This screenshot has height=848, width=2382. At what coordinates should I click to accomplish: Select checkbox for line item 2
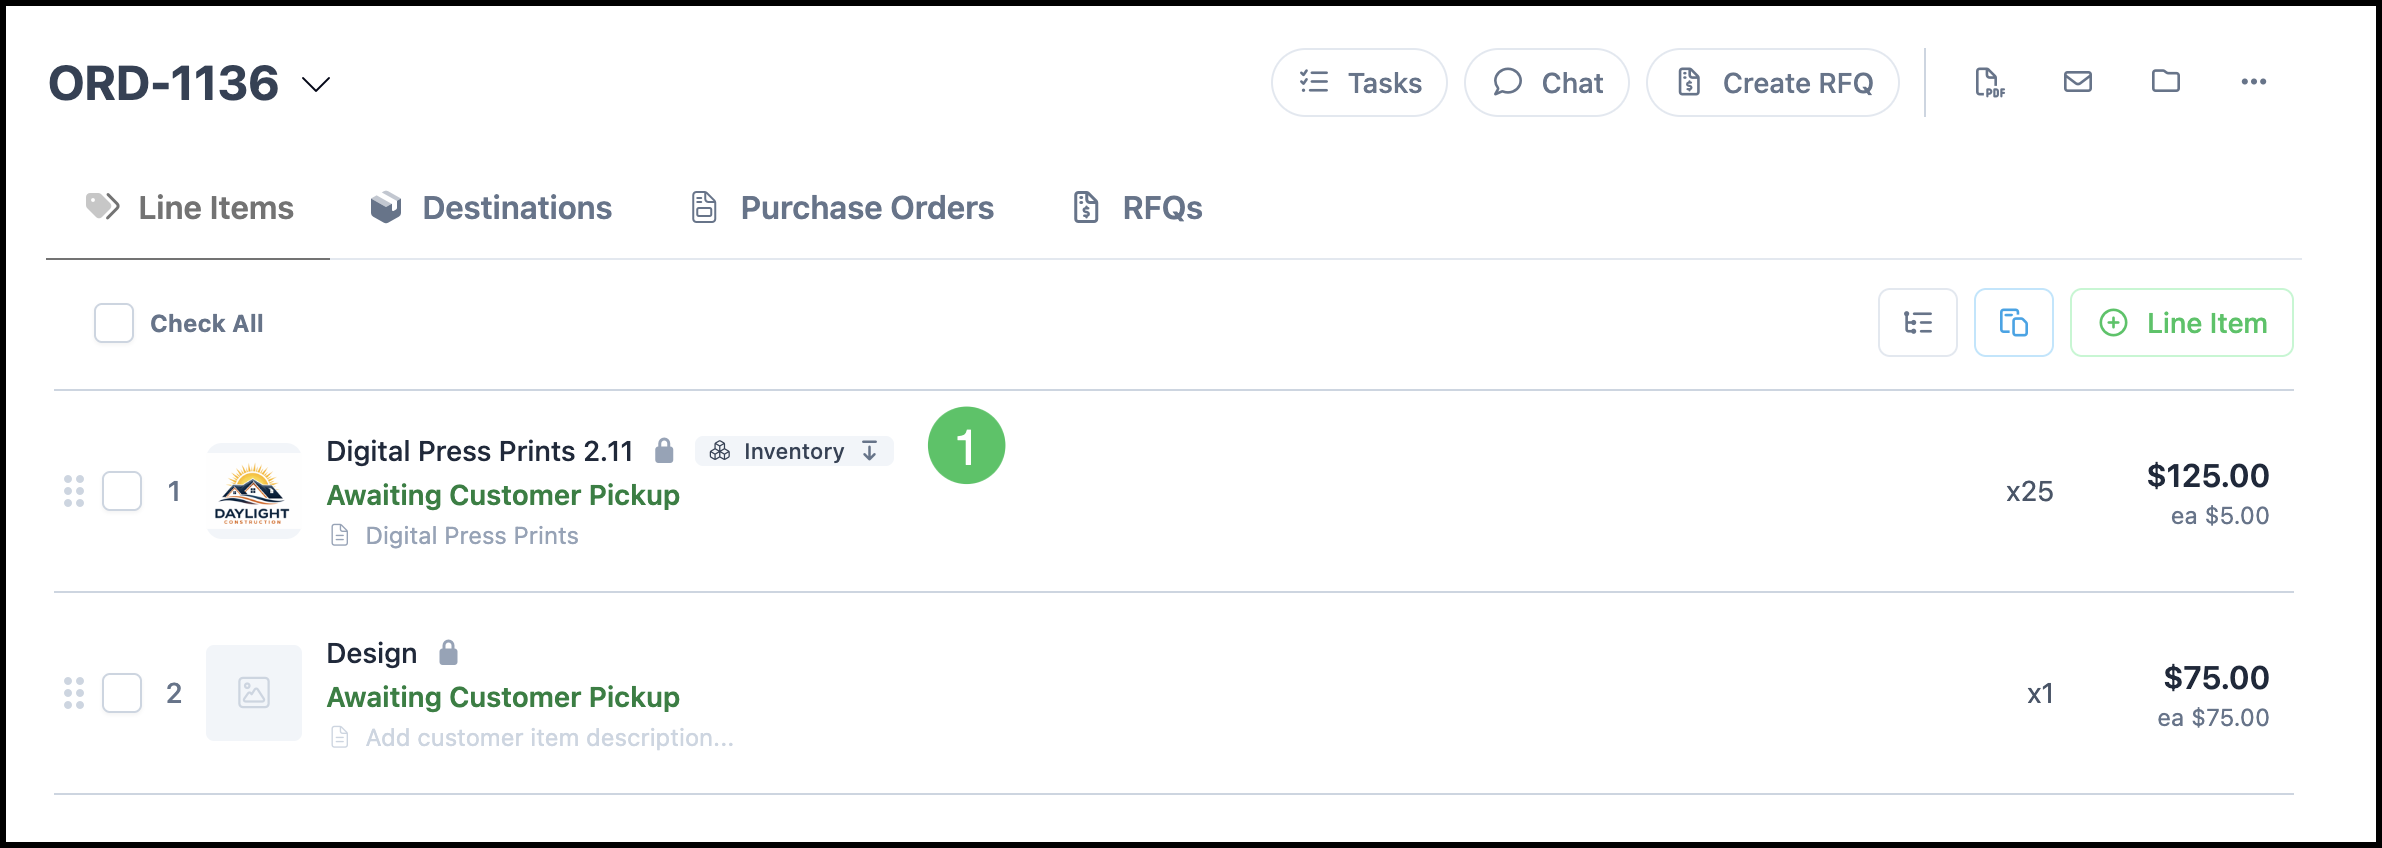click(122, 693)
